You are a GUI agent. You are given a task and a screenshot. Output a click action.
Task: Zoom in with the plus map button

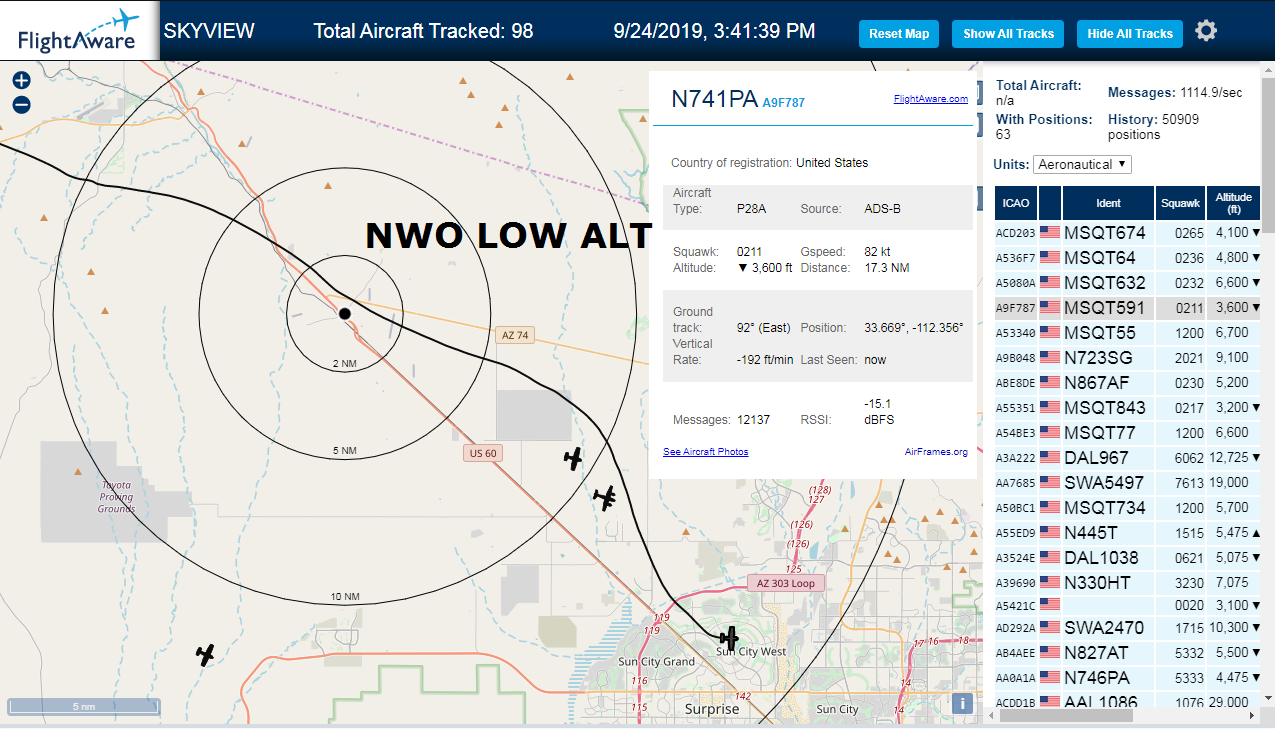coord(21,81)
